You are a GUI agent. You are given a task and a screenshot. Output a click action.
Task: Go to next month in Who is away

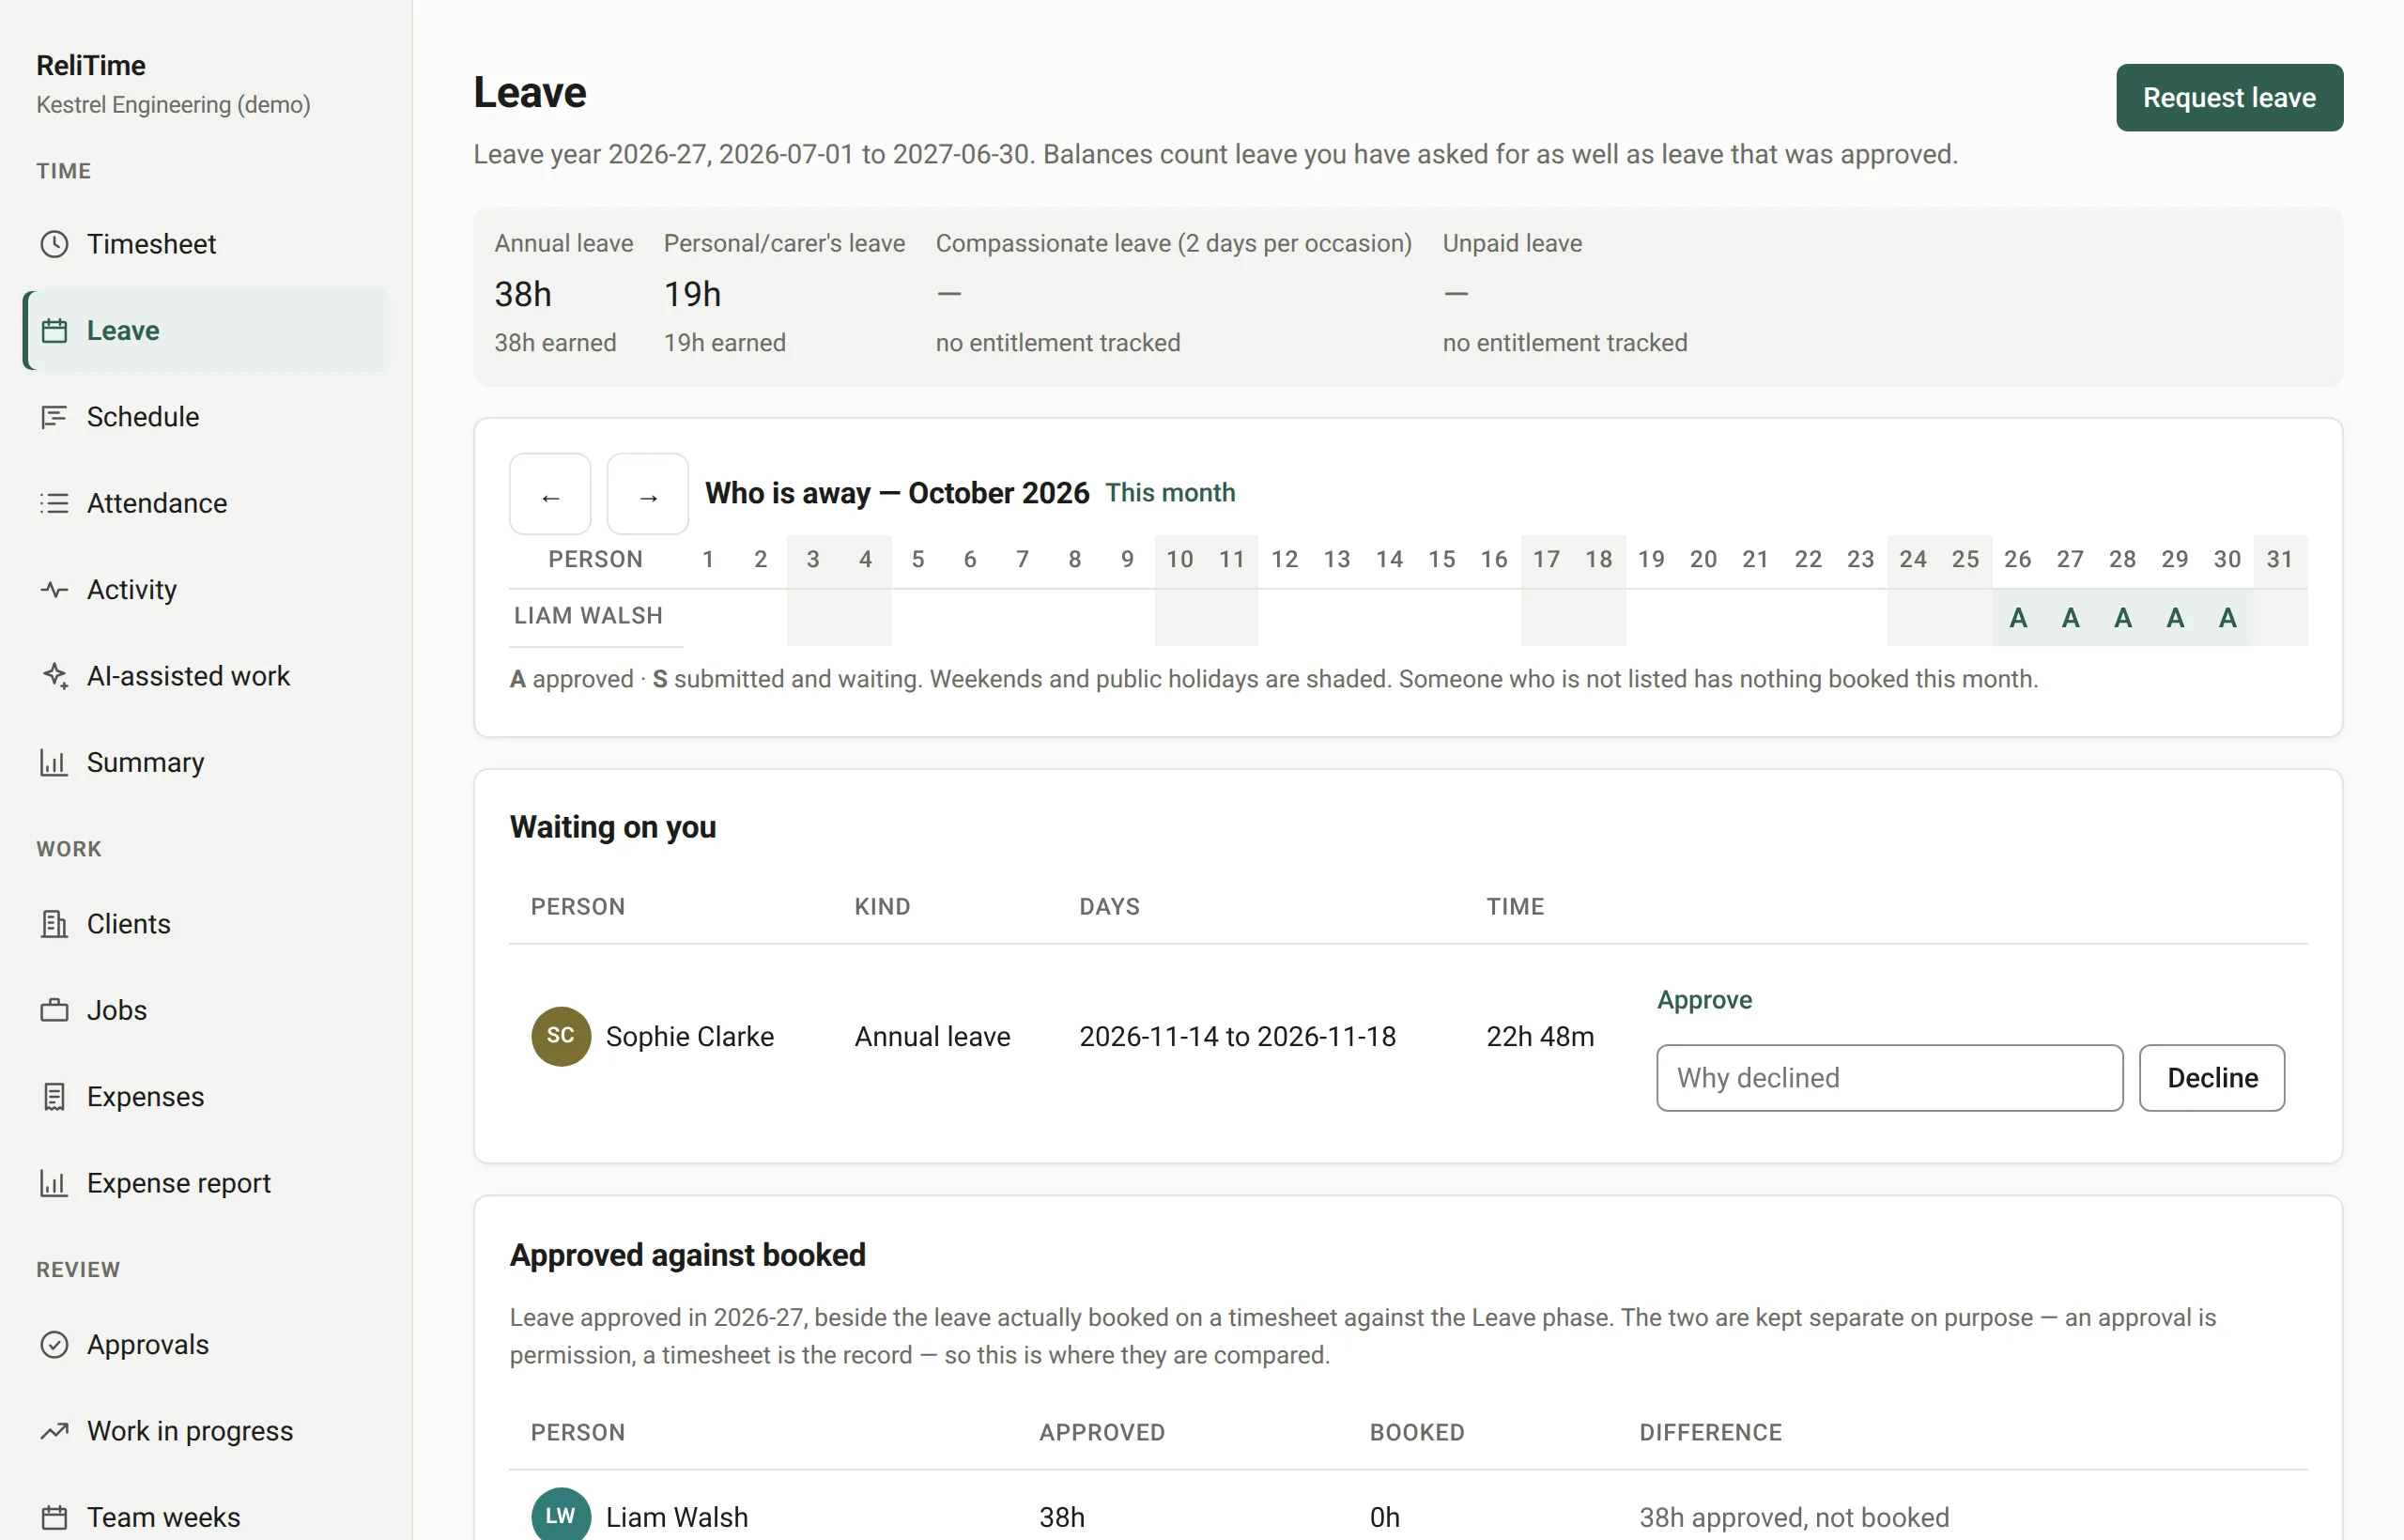tap(648, 494)
